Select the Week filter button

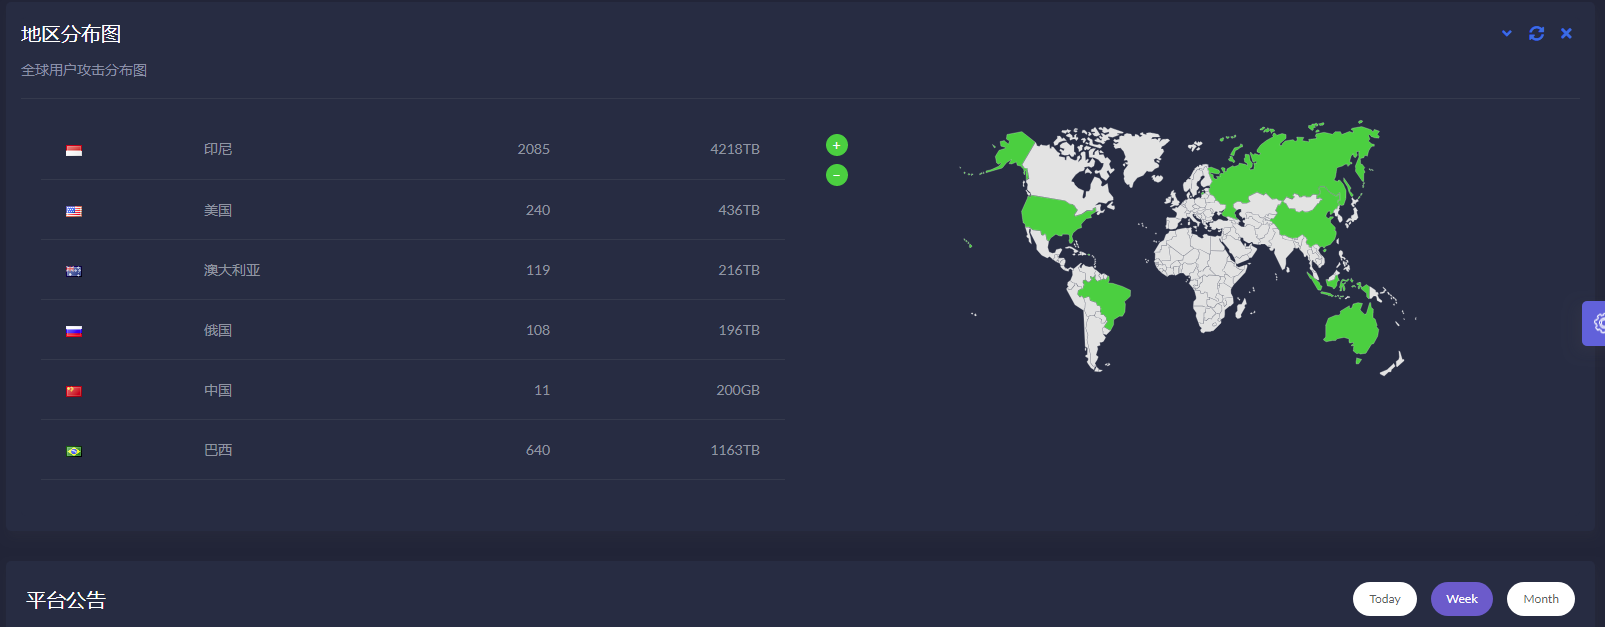tap(1461, 599)
